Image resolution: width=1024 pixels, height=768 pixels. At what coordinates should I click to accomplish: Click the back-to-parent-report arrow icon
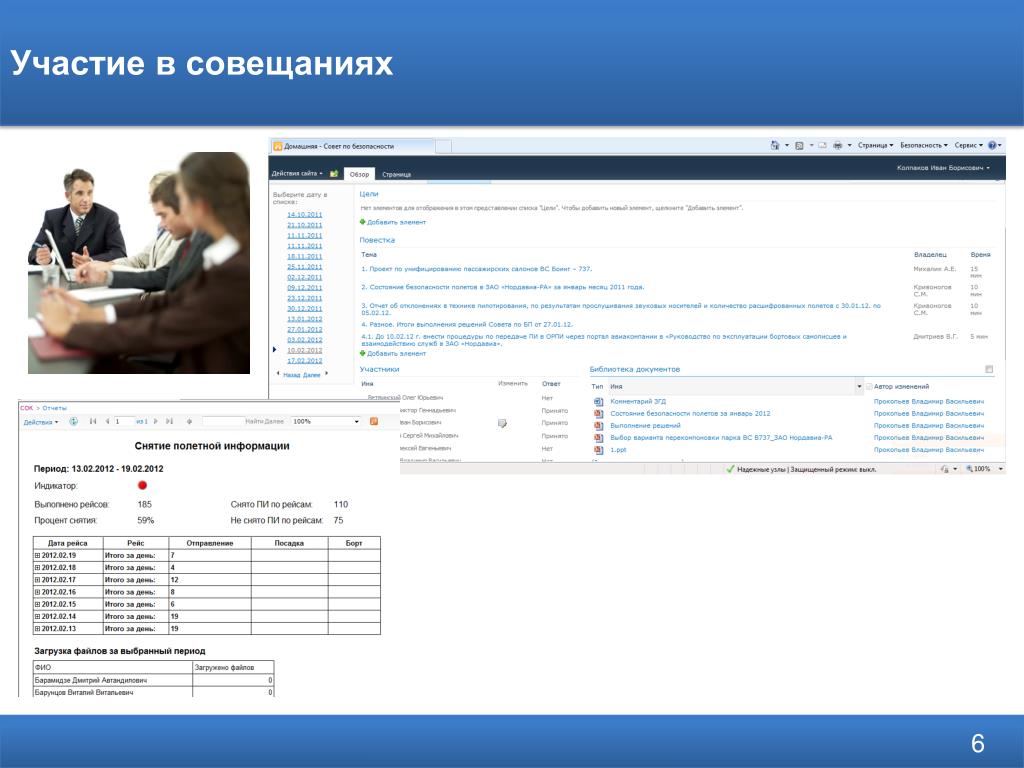[189, 422]
